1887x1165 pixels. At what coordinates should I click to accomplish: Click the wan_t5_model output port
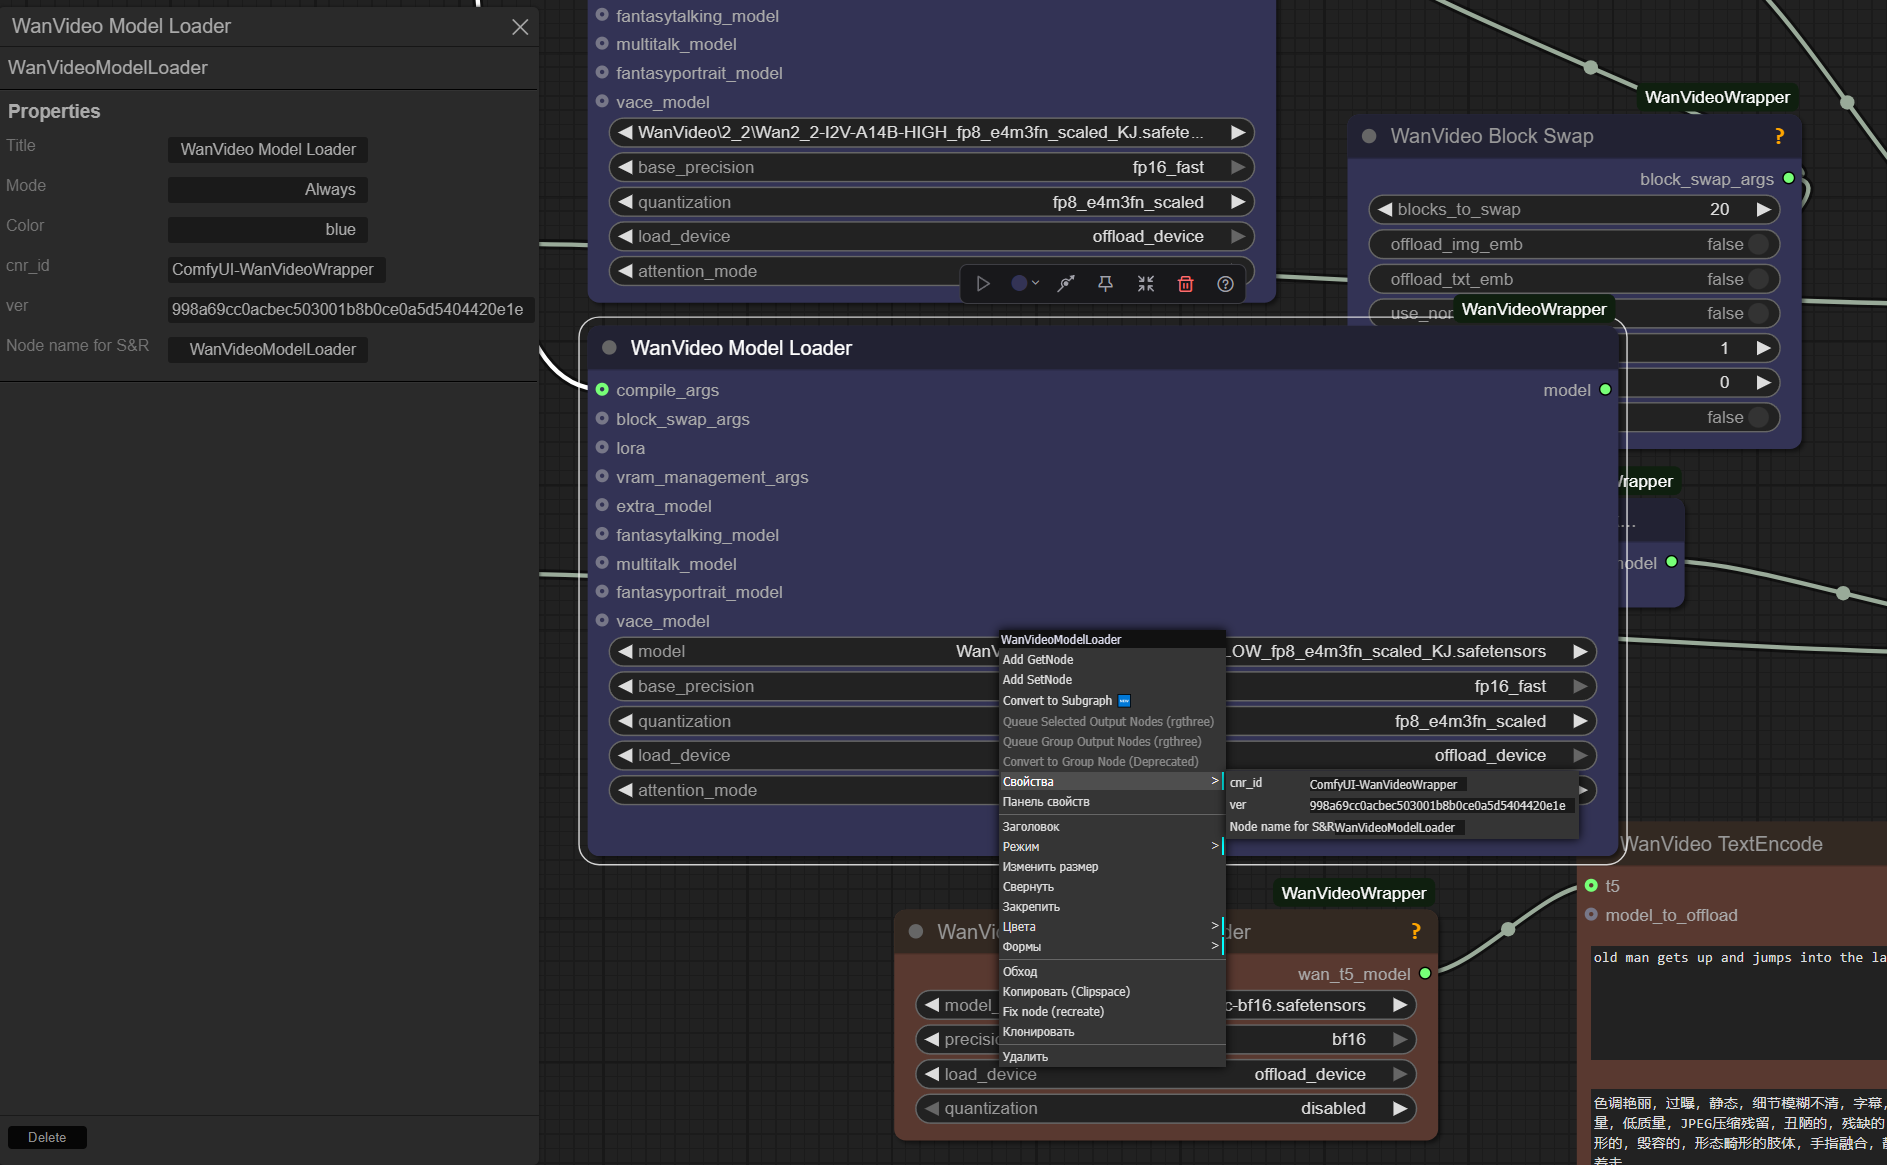[x=1425, y=974]
